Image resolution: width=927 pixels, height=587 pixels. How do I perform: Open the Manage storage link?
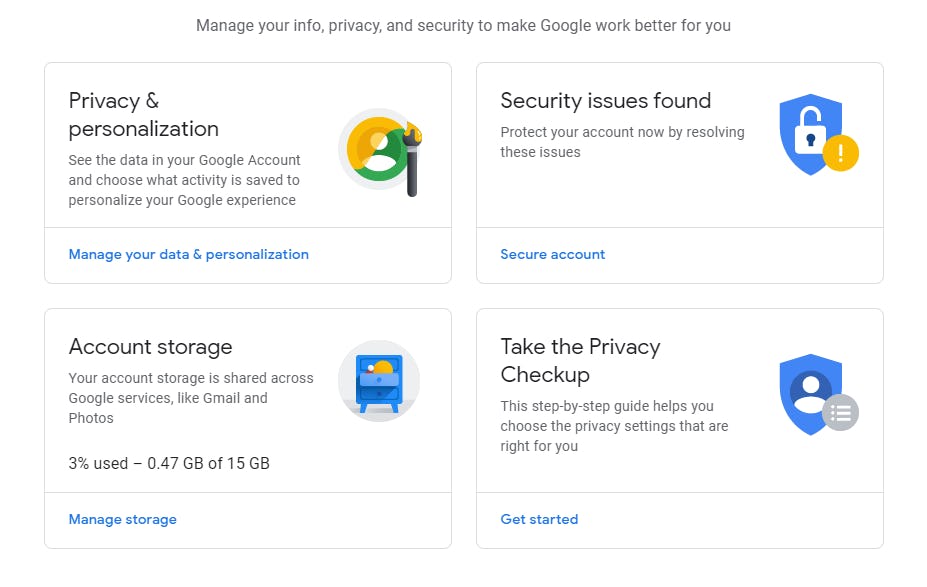pos(122,520)
